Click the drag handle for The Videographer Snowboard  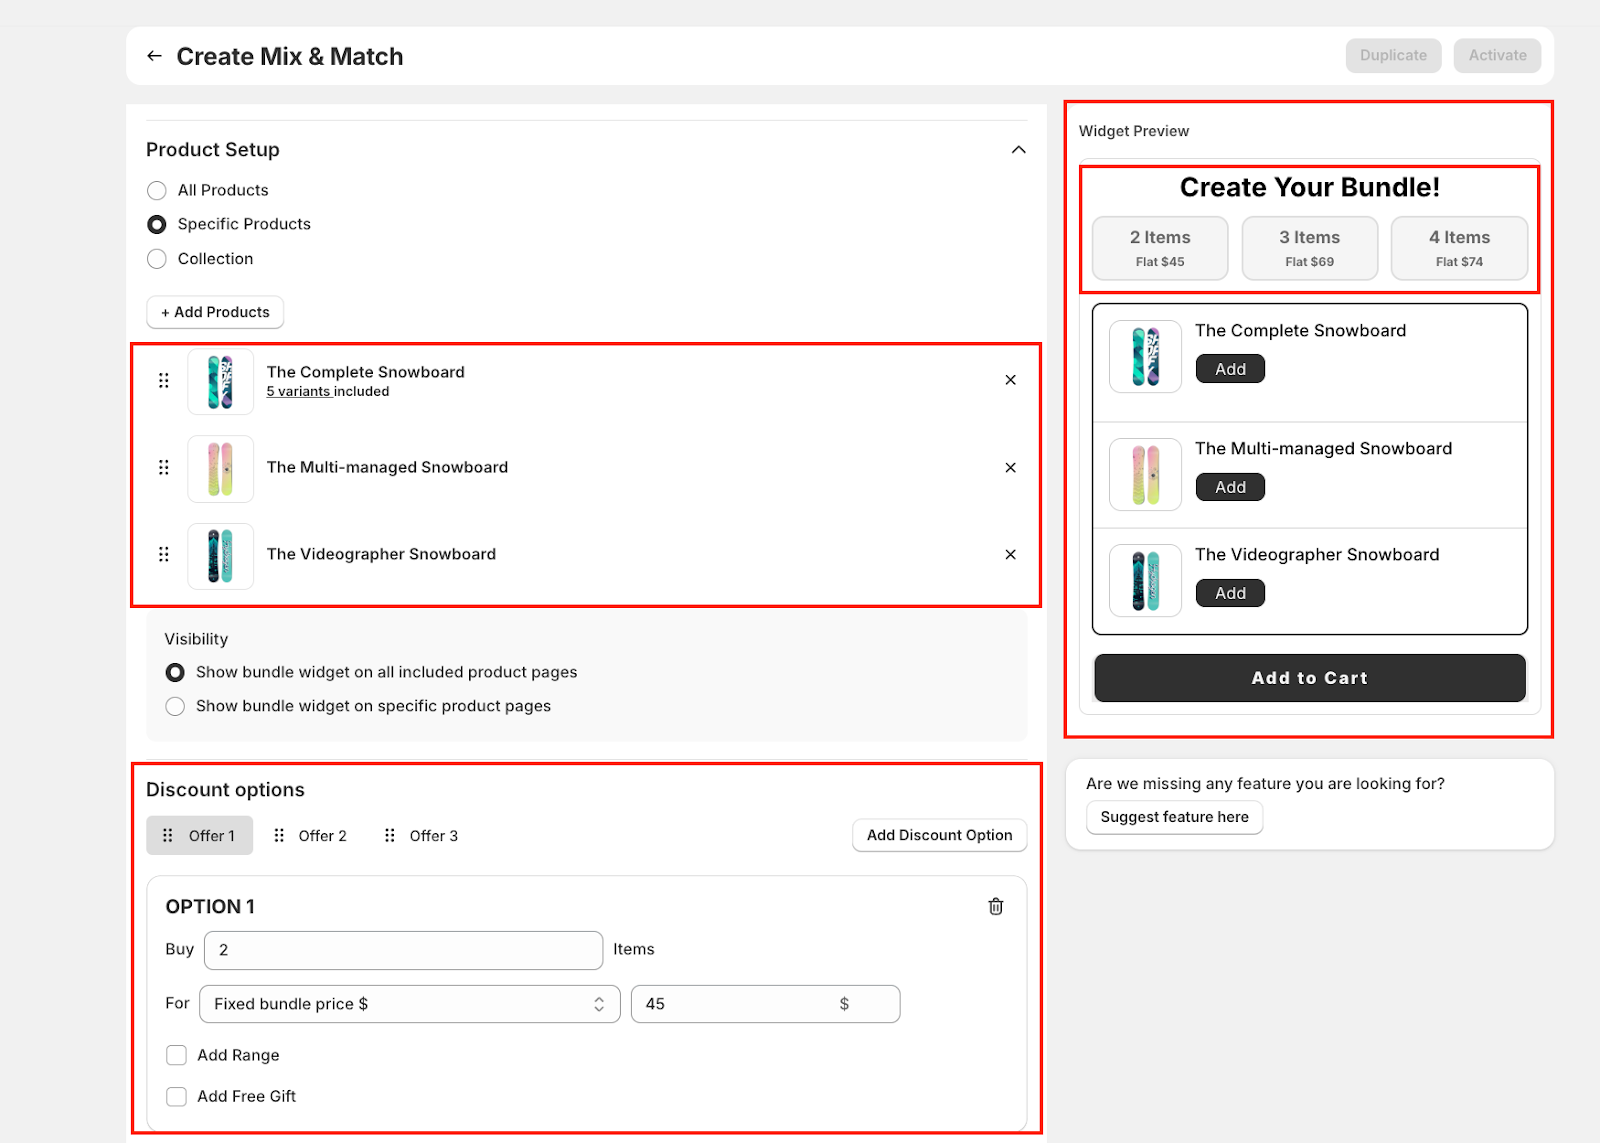click(164, 555)
